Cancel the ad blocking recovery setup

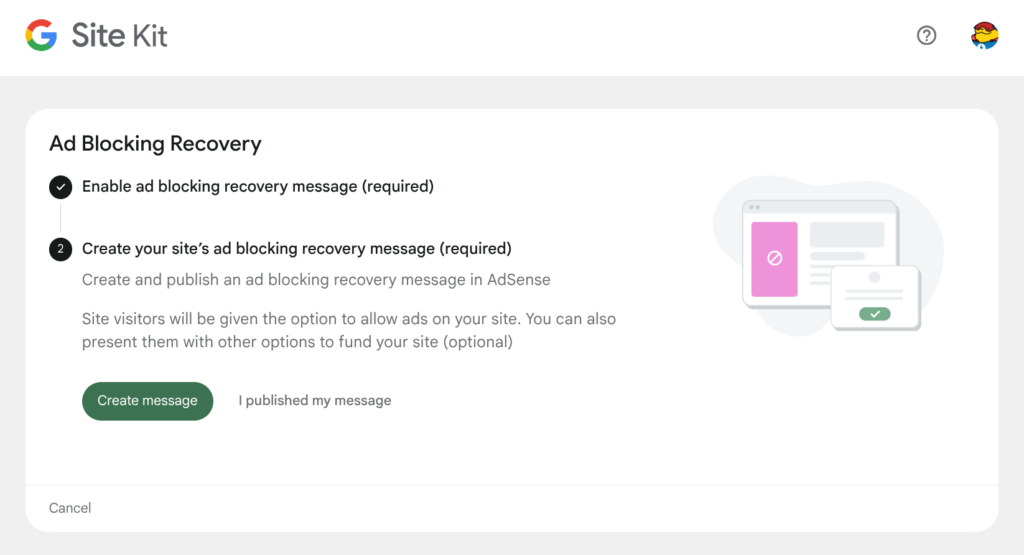point(70,508)
